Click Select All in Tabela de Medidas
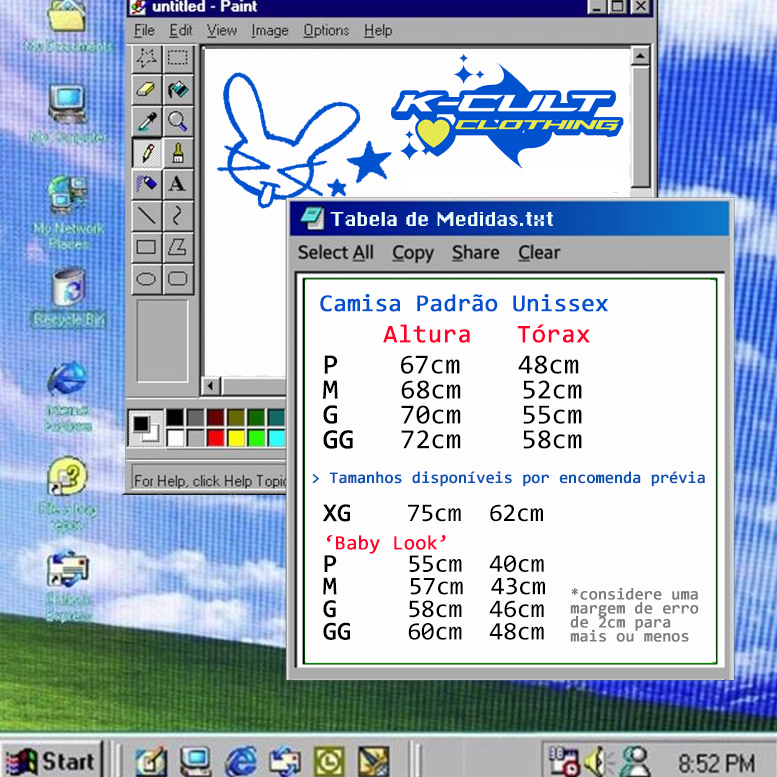This screenshot has height=777, width=777. [x=335, y=253]
